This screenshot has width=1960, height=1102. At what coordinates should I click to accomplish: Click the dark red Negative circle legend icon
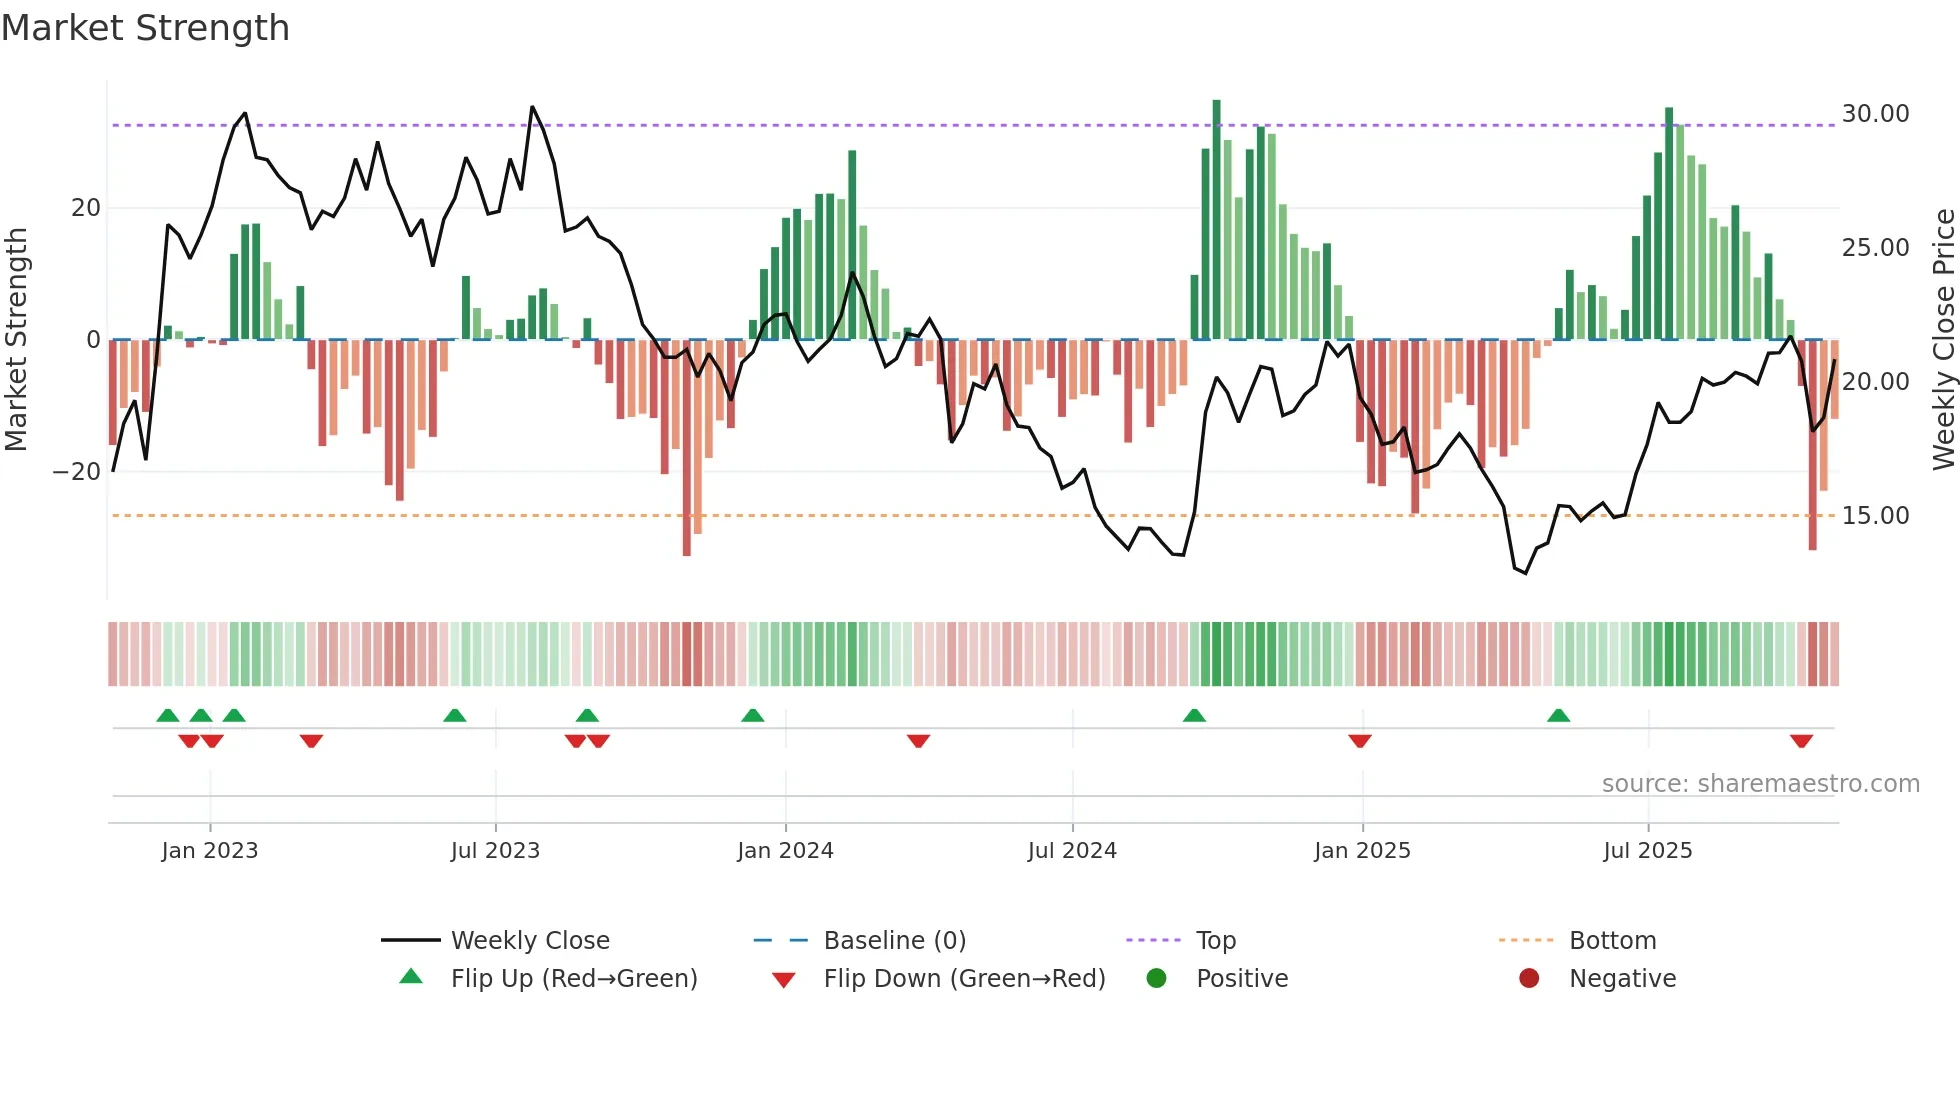pyautogui.click(x=1529, y=978)
